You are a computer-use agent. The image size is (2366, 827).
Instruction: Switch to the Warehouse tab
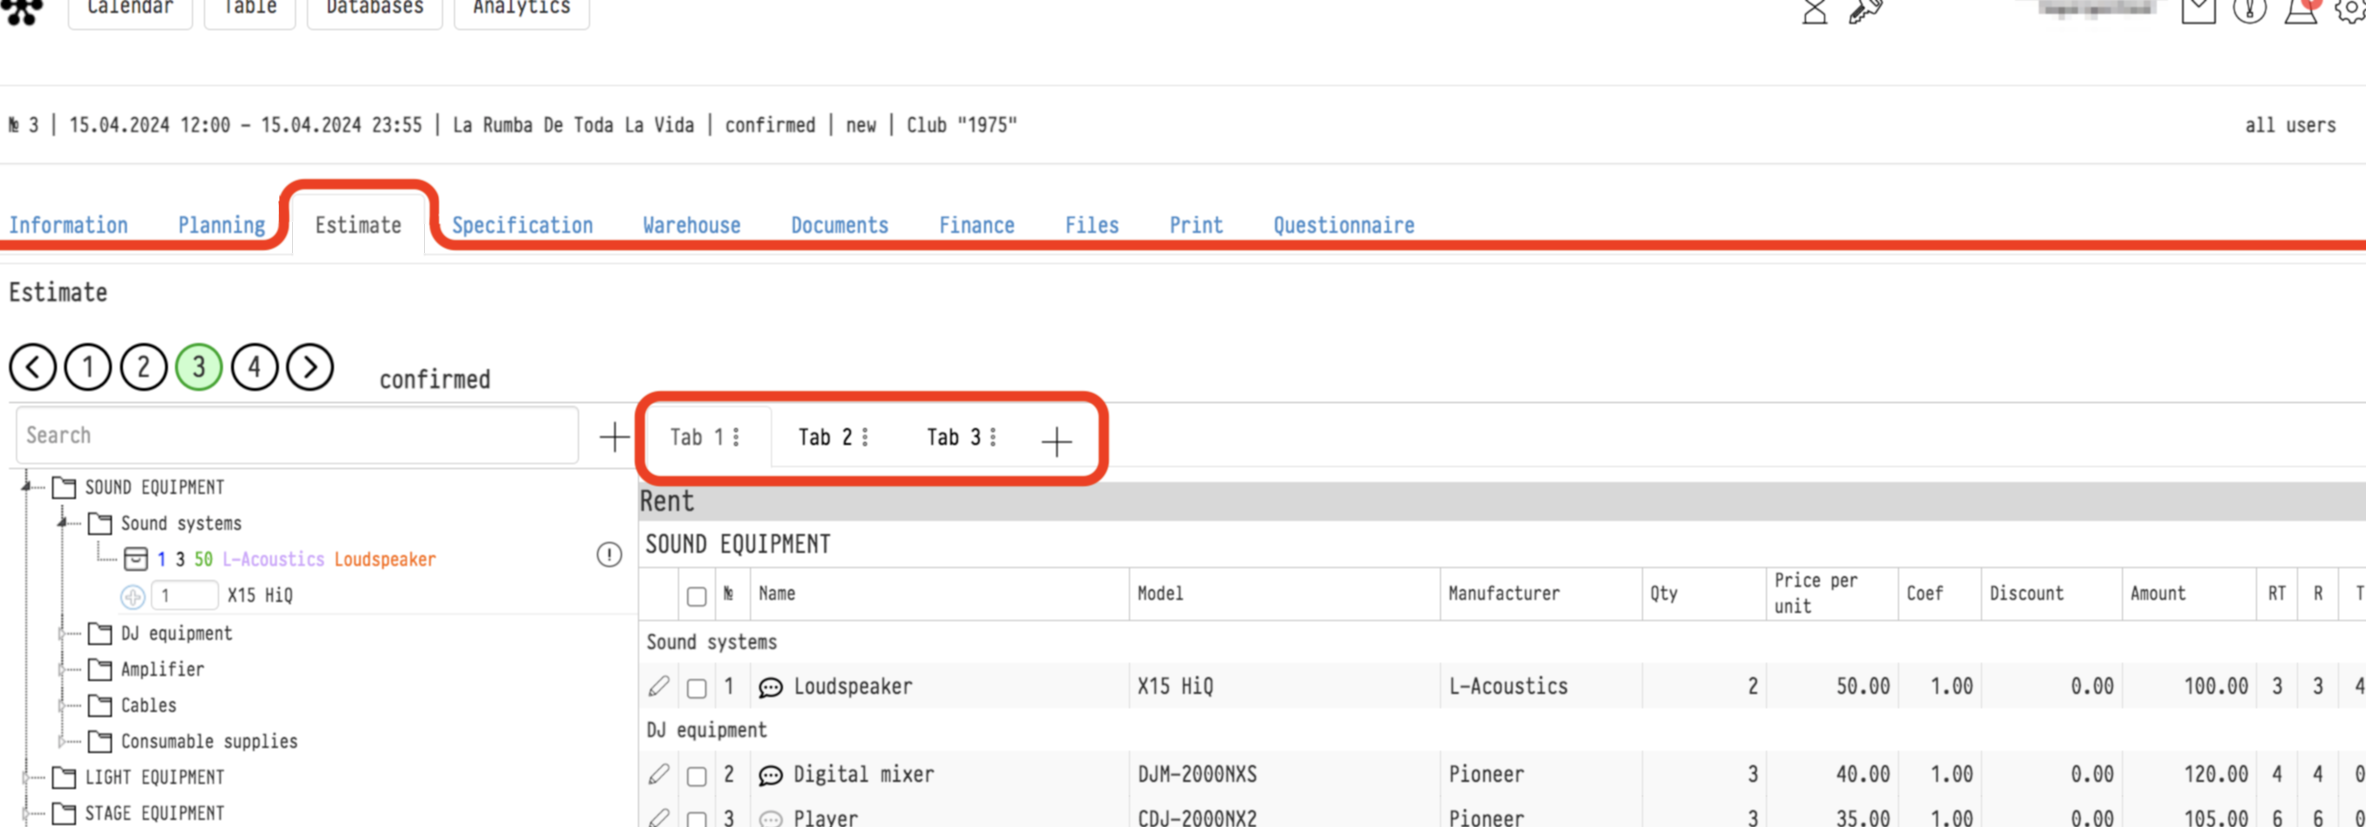tap(691, 225)
